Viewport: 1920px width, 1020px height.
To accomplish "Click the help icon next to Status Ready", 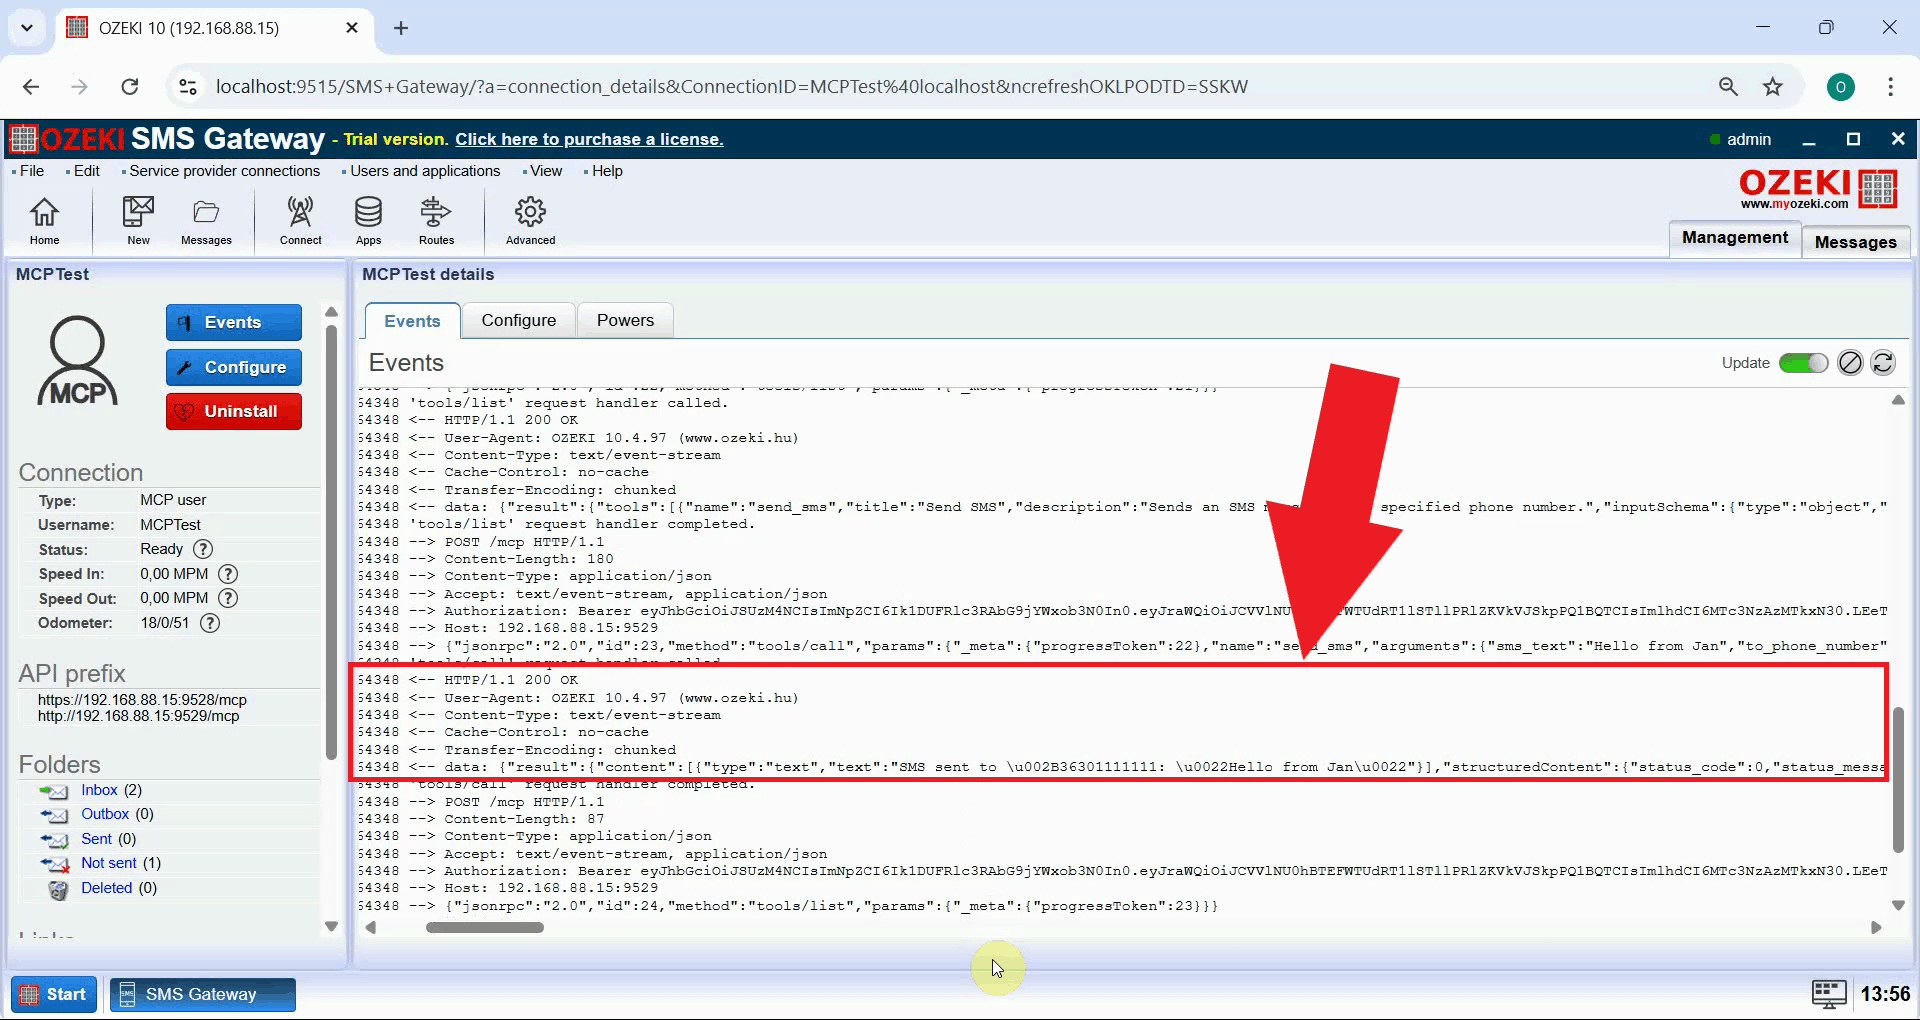I will (203, 549).
